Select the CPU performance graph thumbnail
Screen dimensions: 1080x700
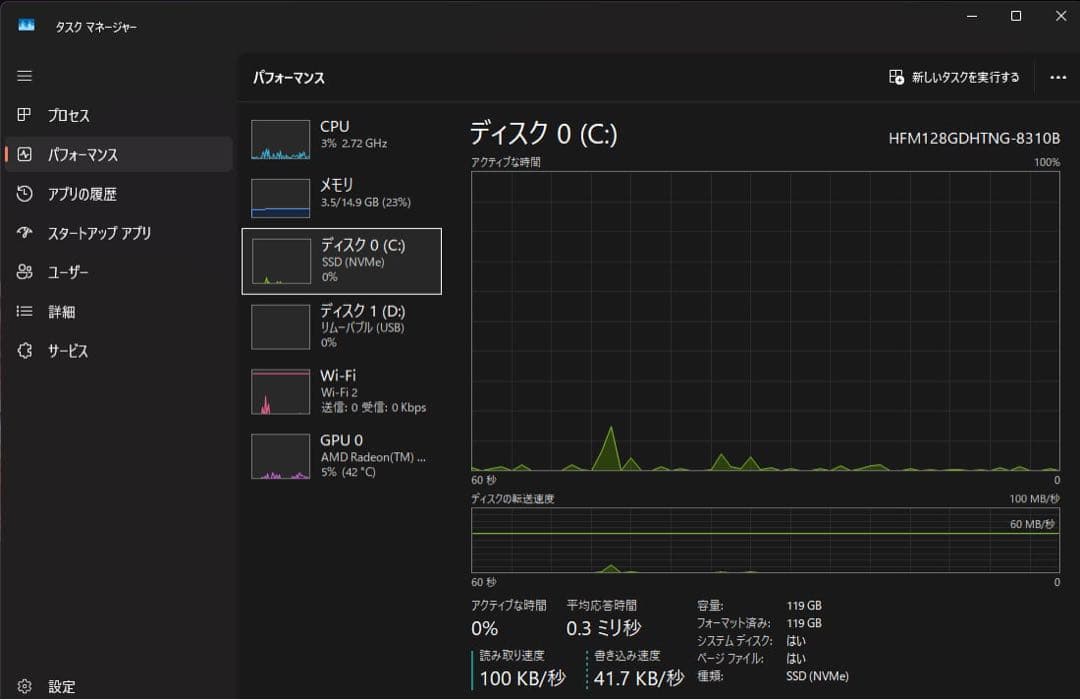pyautogui.click(x=280, y=140)
